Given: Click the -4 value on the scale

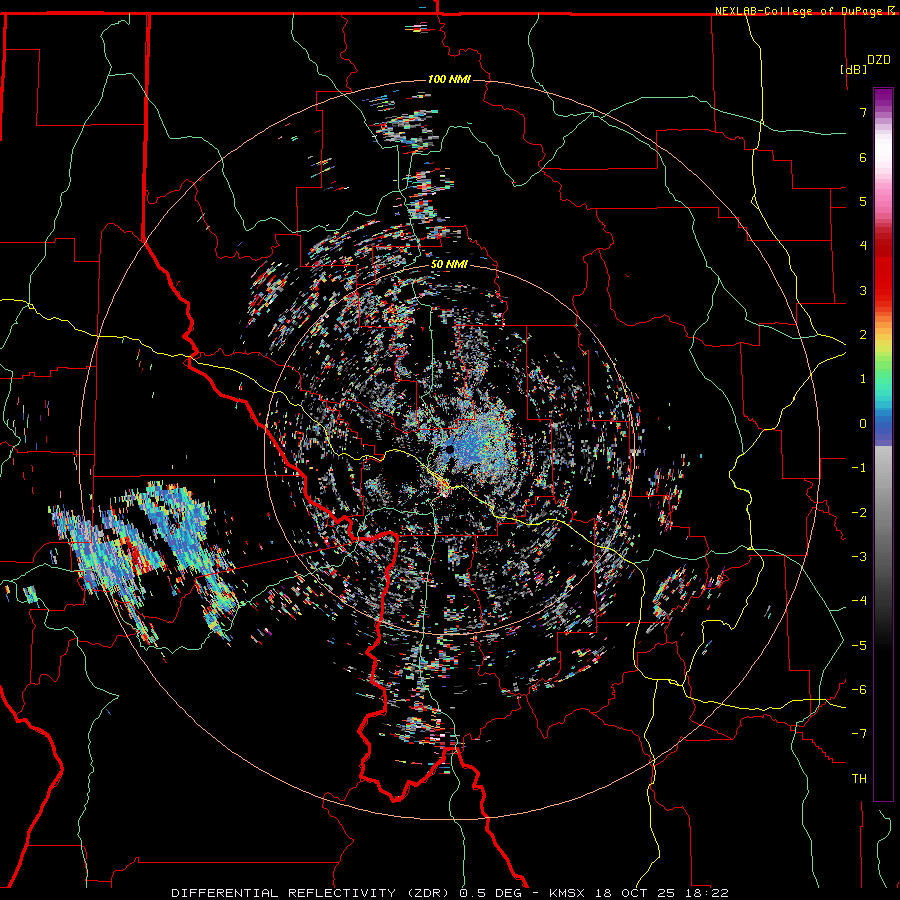Looking at the screenshot, I should point(859,600).
